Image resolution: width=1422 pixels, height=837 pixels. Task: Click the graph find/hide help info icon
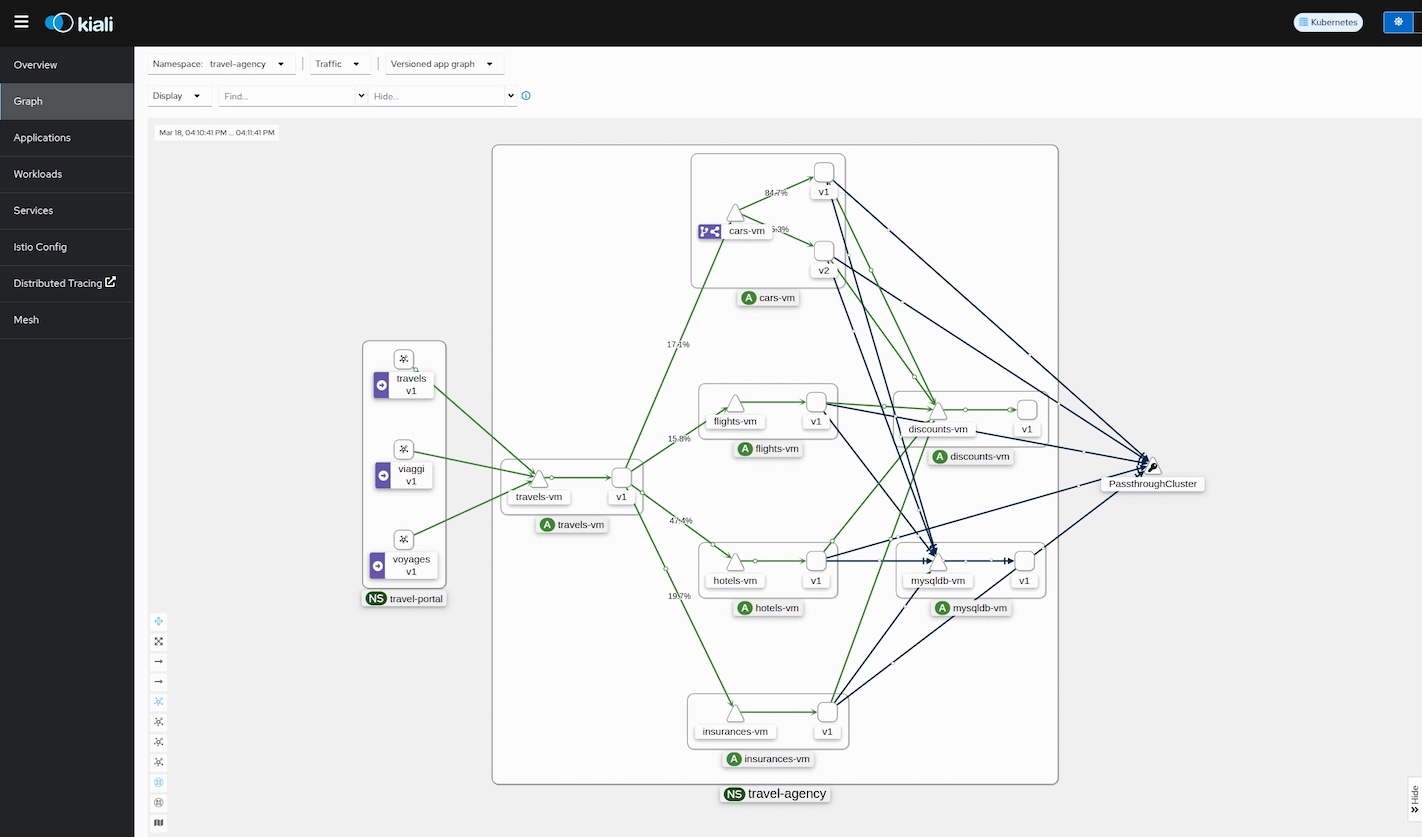[526, 96]
